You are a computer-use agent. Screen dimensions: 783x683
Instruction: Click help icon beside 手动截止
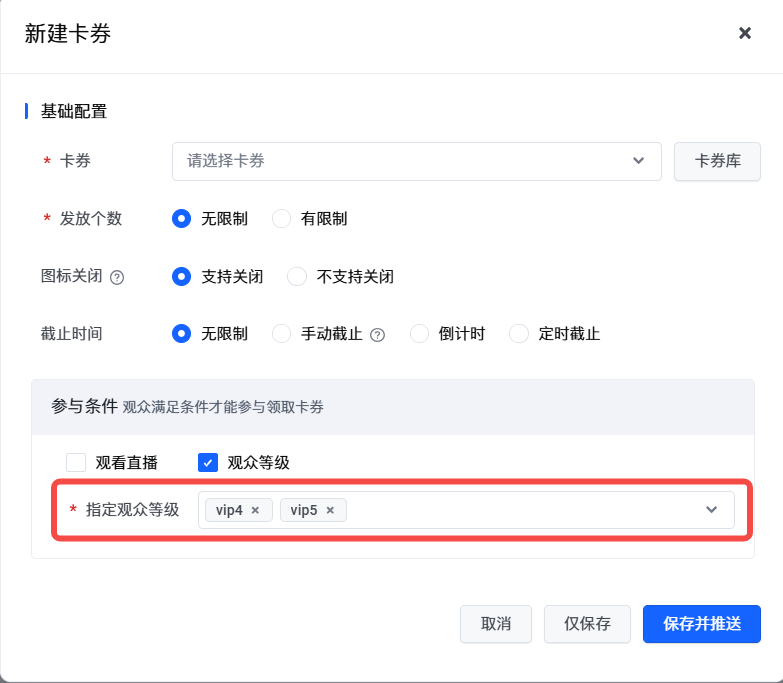[x=378, y=335]
